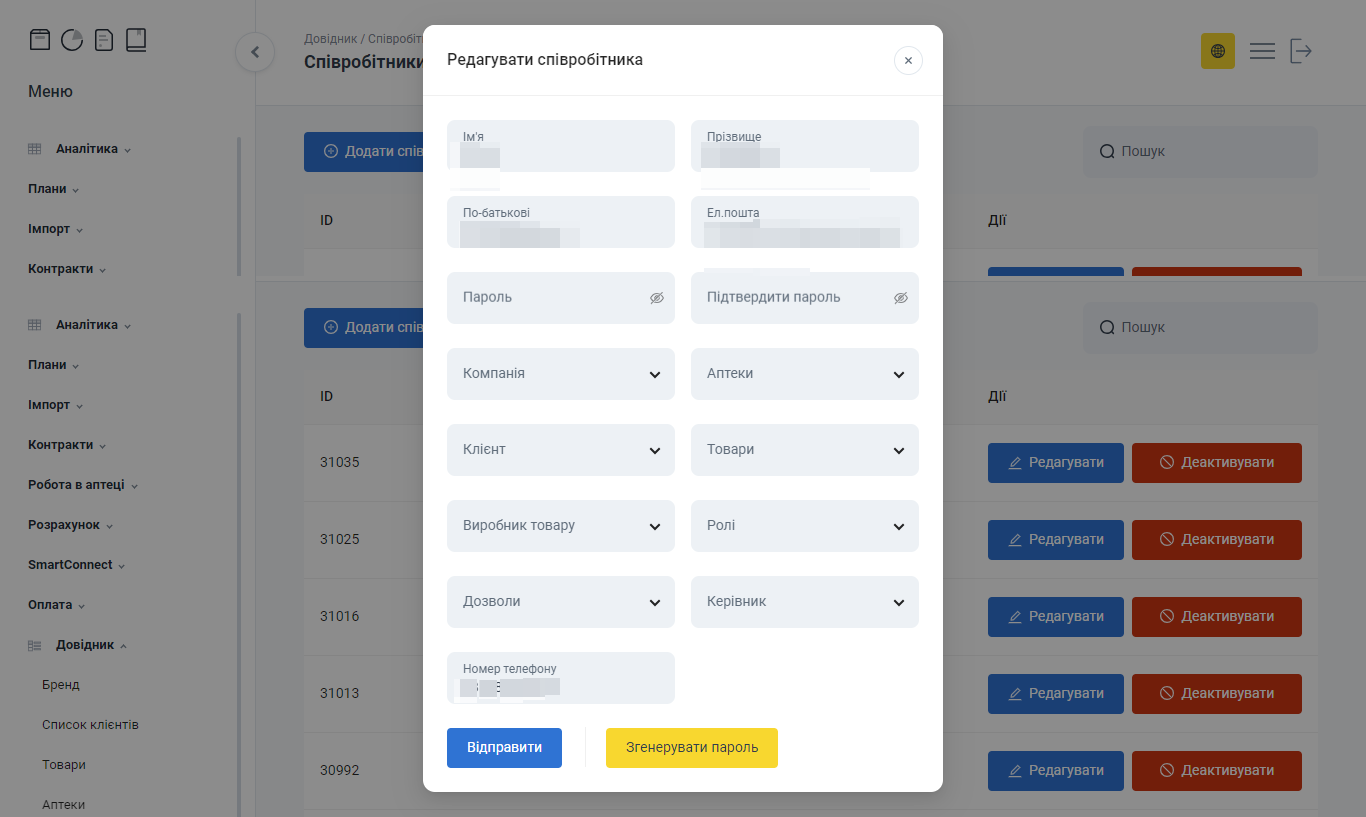Click the Згенерувати пароль button
1366x817 pixels.
pyautogui.click(x=691, y=747)
